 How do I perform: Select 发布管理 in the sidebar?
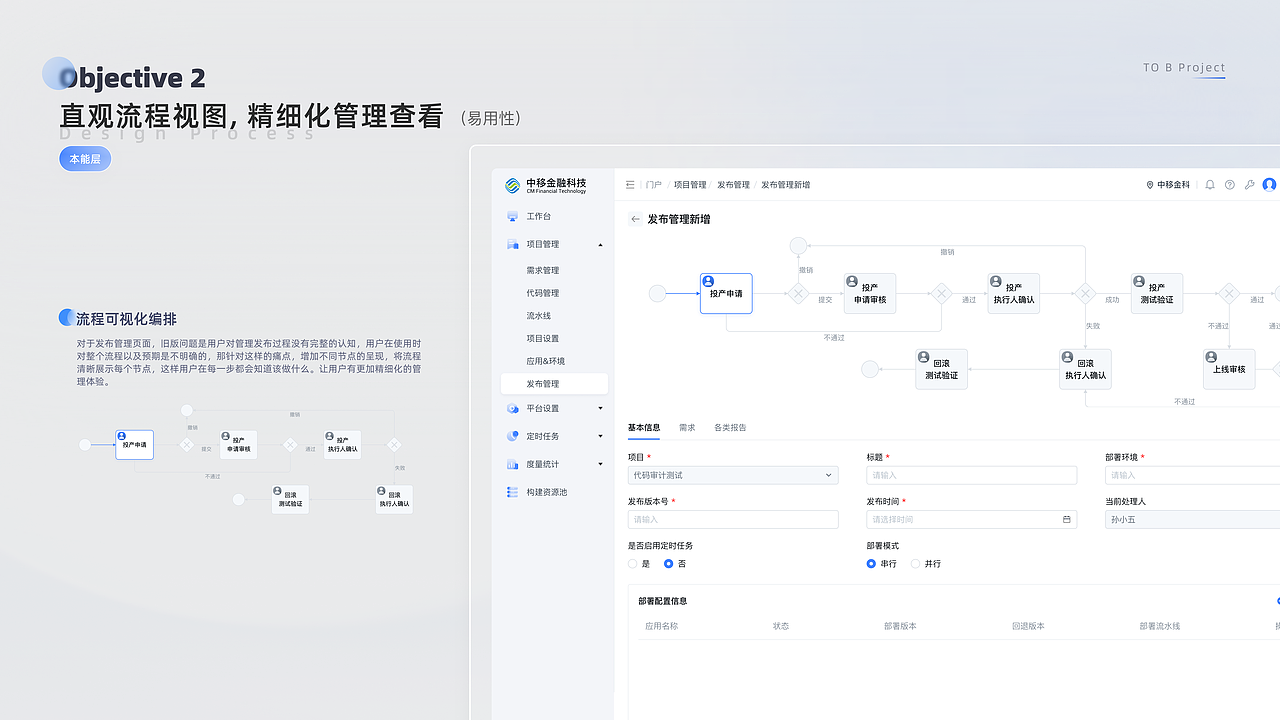click(x=554, y=384)
